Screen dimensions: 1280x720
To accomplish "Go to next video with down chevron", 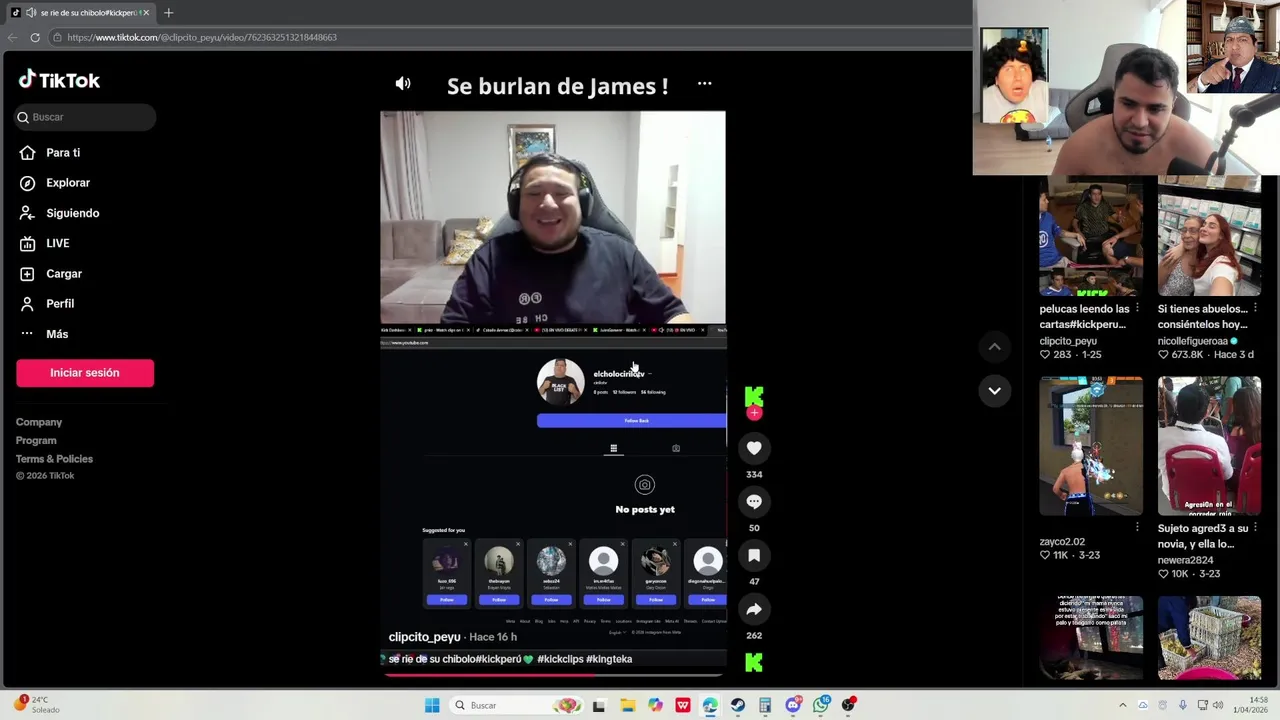I will pyautogui.click(x=994, y=391).
